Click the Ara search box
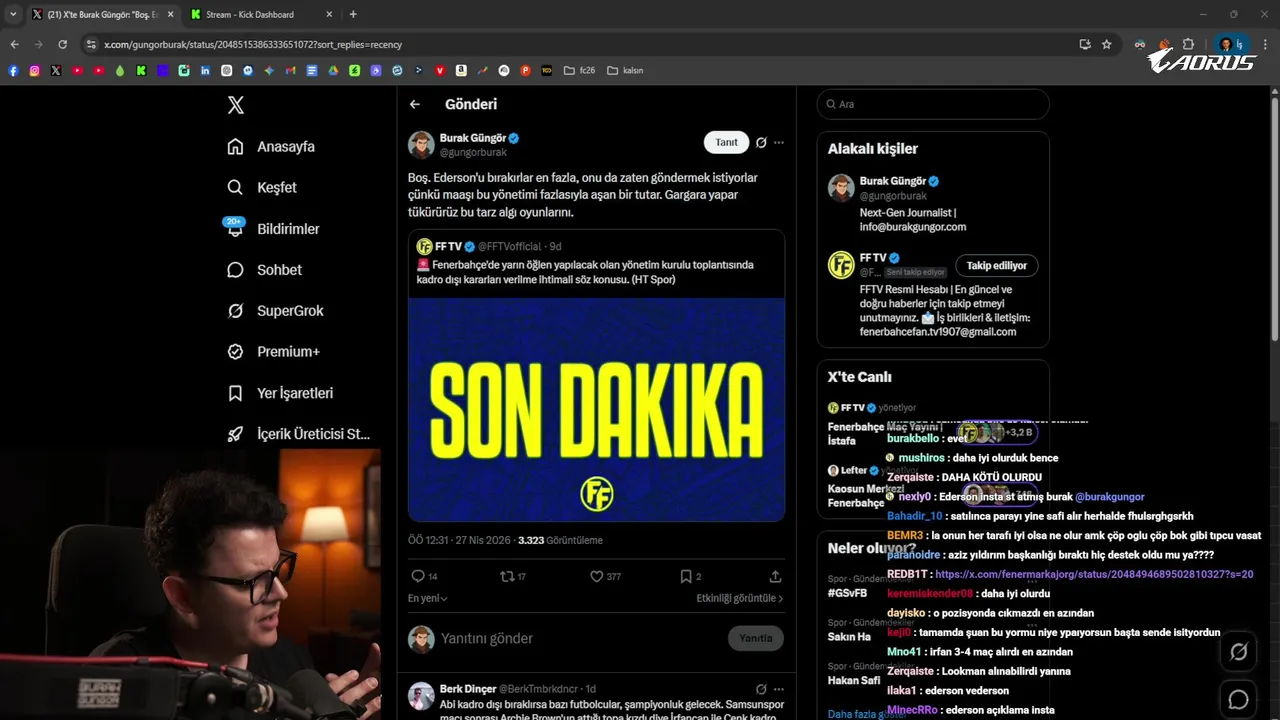Viewport: 1280px width, 720px height. point(932,104)
